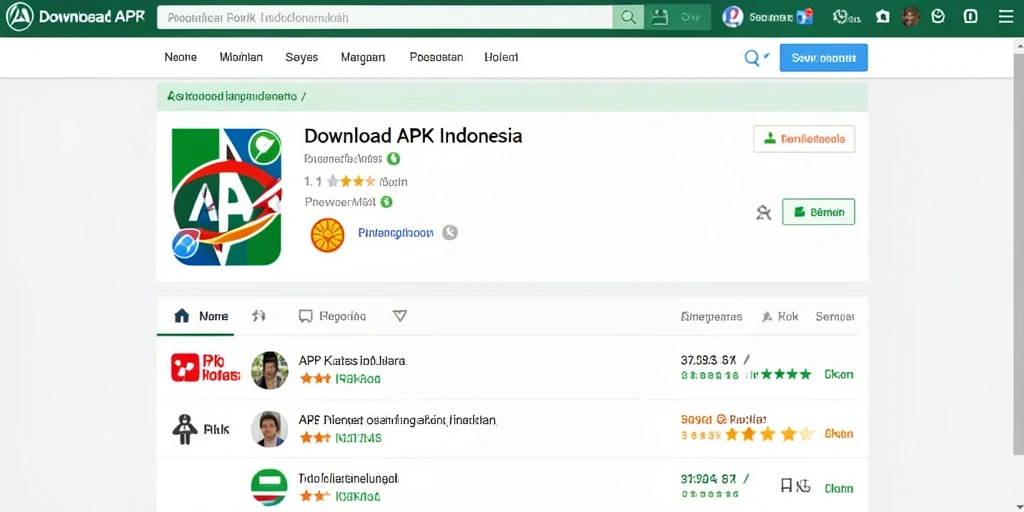Click the orange star rating in second row

(x=771, y=434)
